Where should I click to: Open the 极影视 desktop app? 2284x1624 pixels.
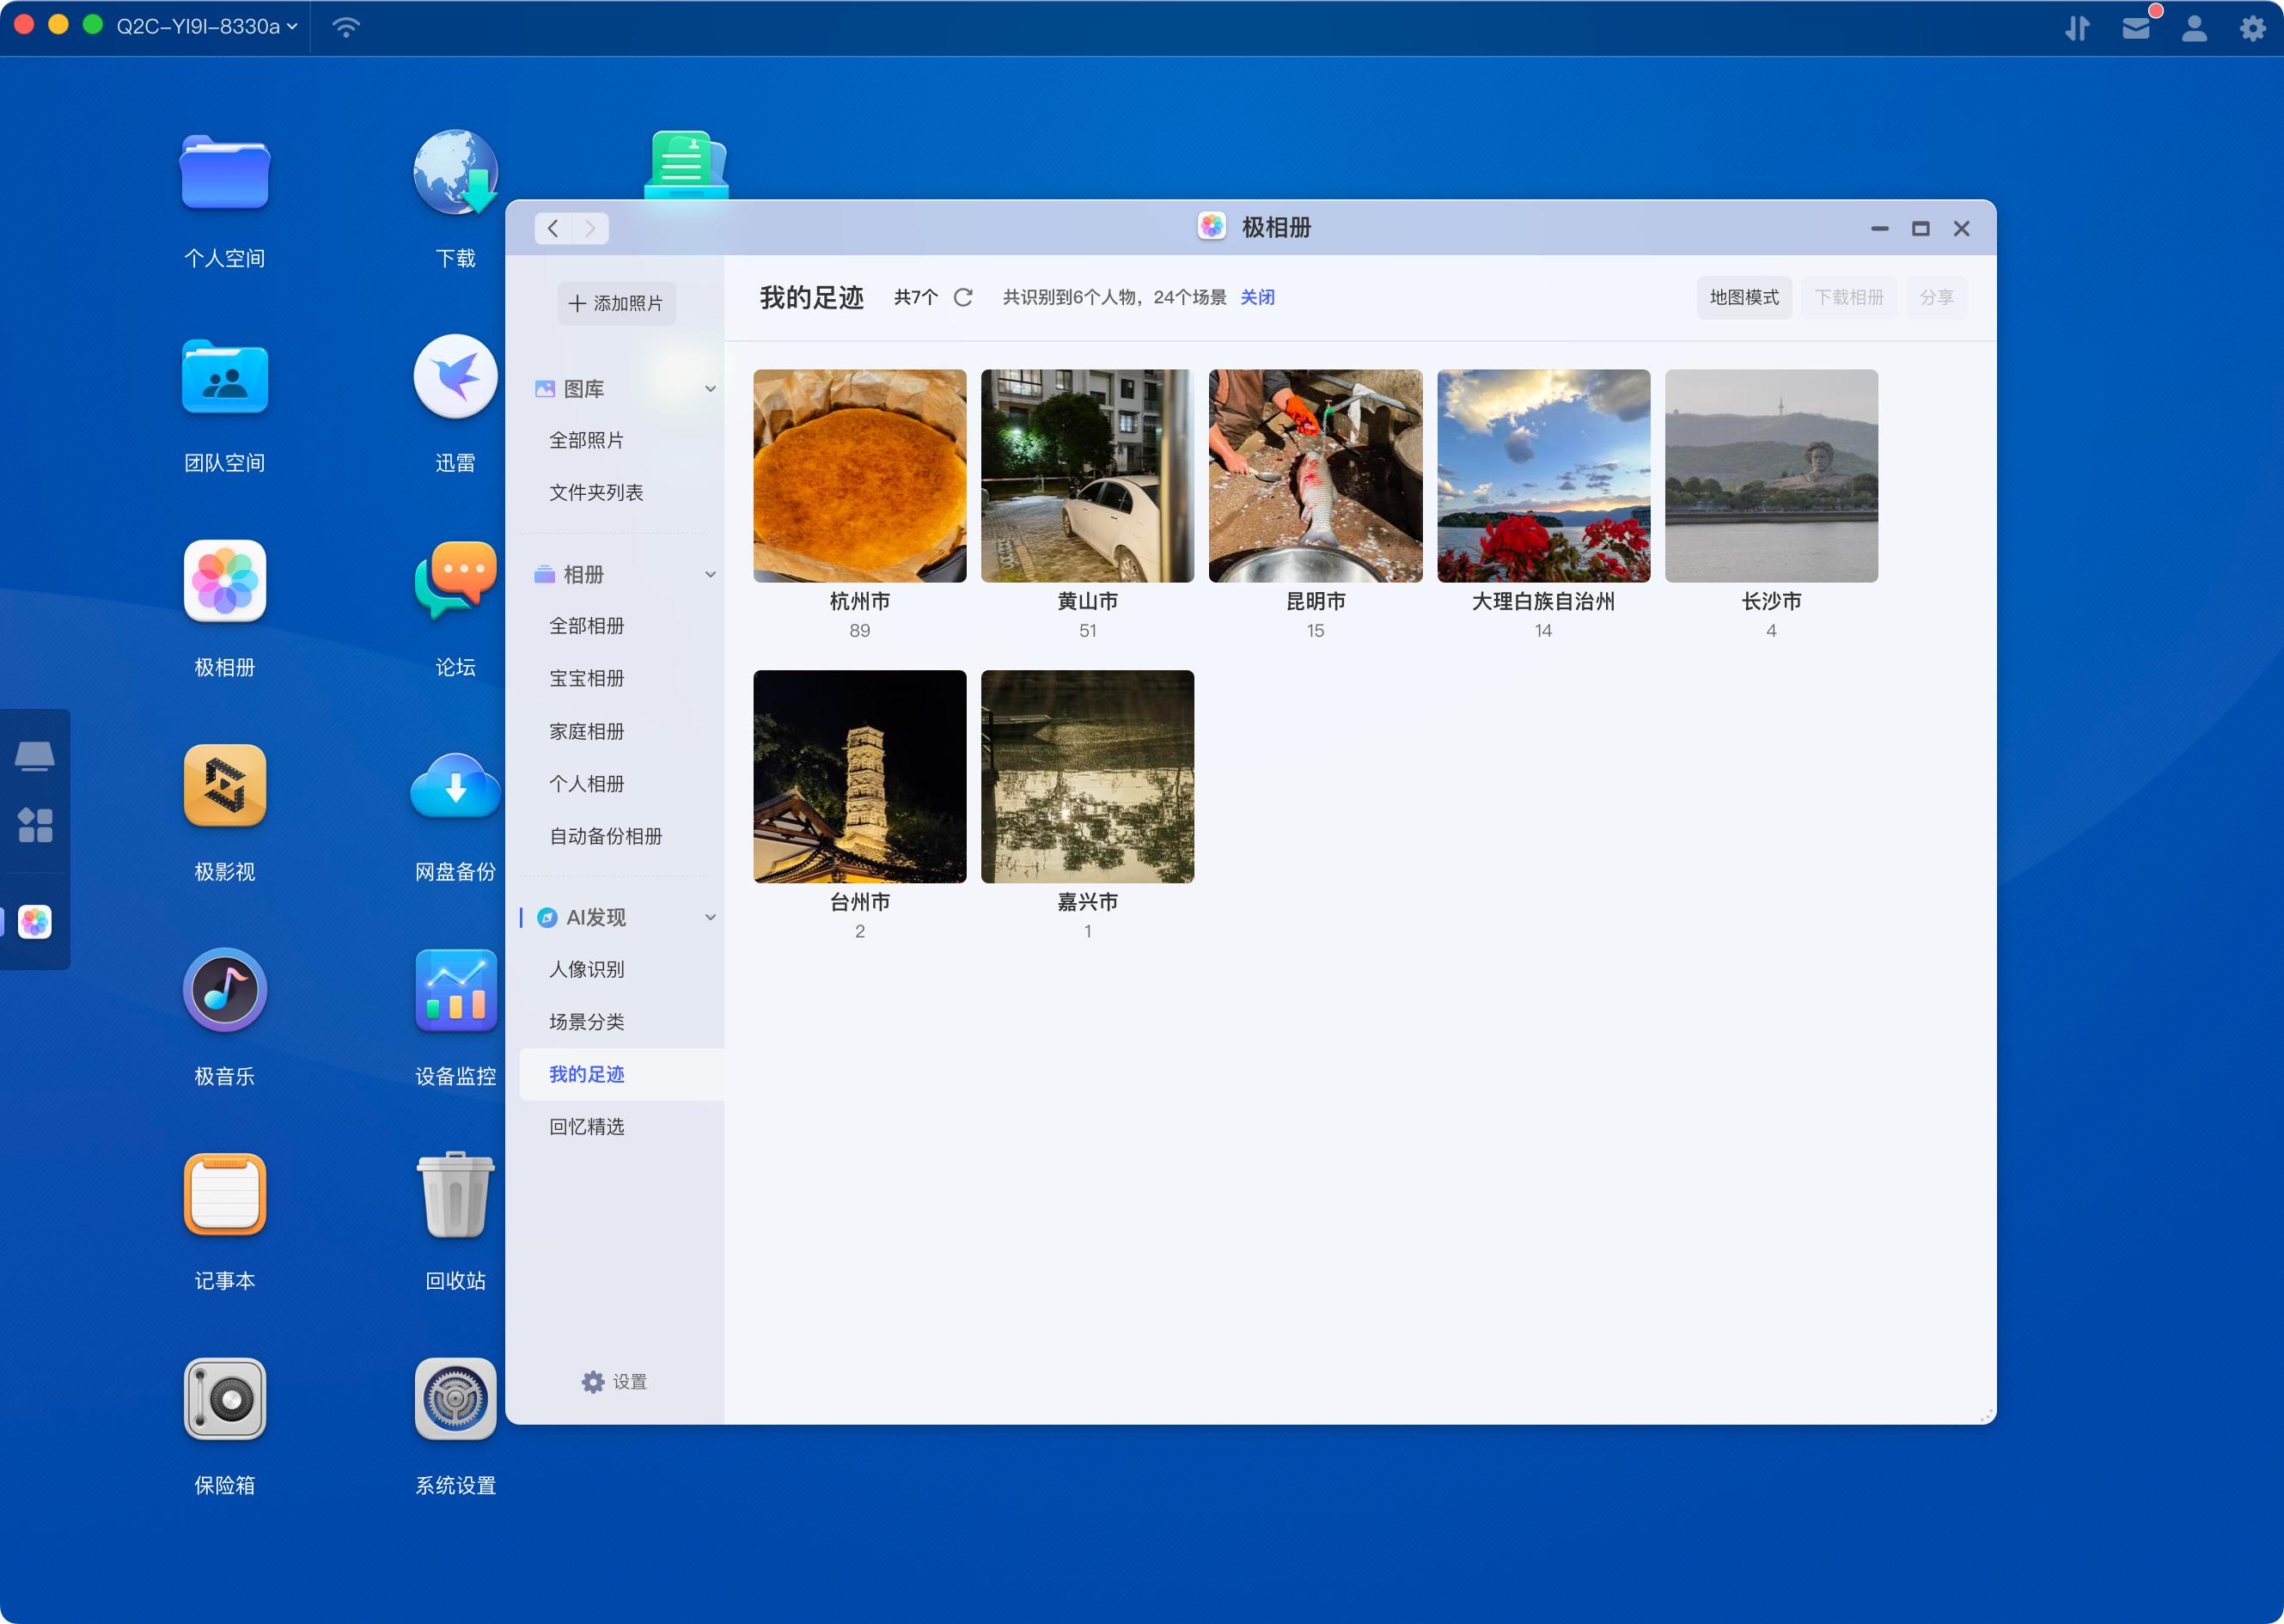(x=224, y=785)
